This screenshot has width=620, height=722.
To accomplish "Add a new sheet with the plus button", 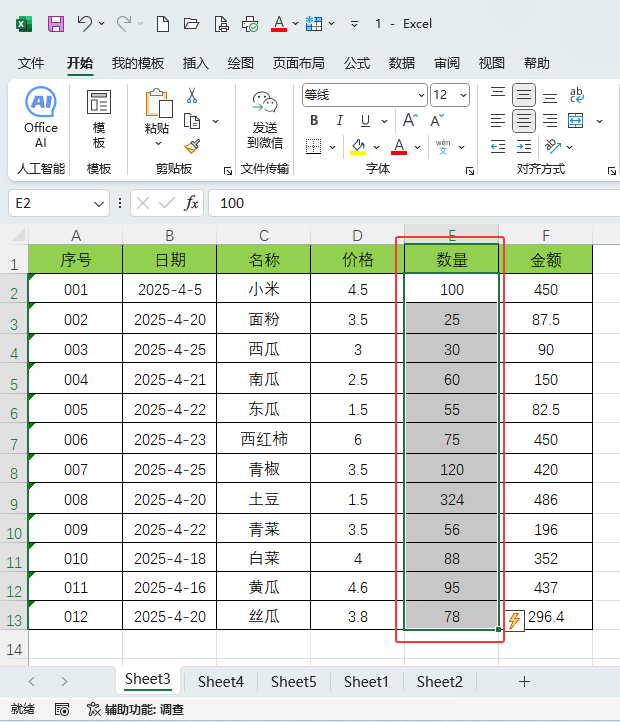I will coord(524,681).
